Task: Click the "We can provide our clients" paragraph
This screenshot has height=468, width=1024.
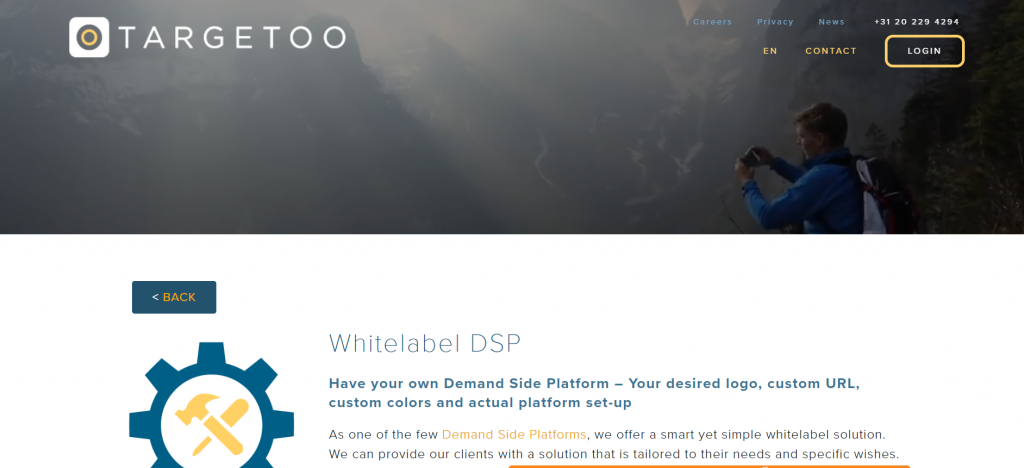Action: click(614, 454)
